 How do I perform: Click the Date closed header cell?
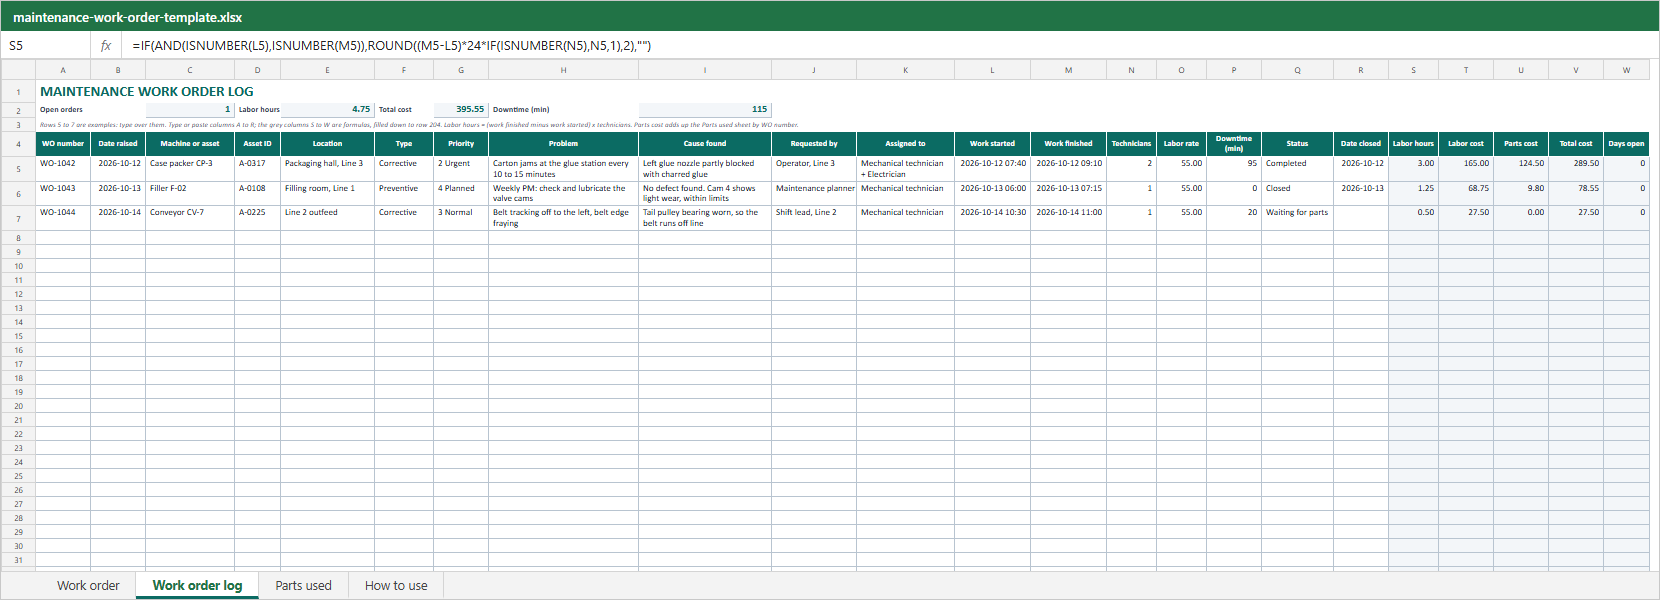coord(1361,143)
